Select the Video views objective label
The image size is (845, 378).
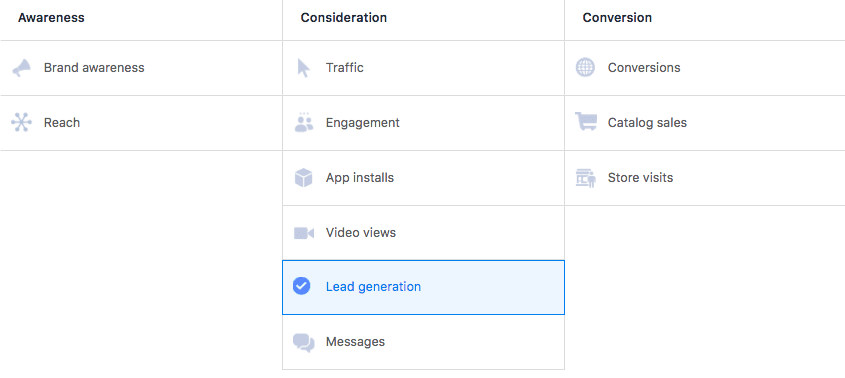click(x=361, y=233)
